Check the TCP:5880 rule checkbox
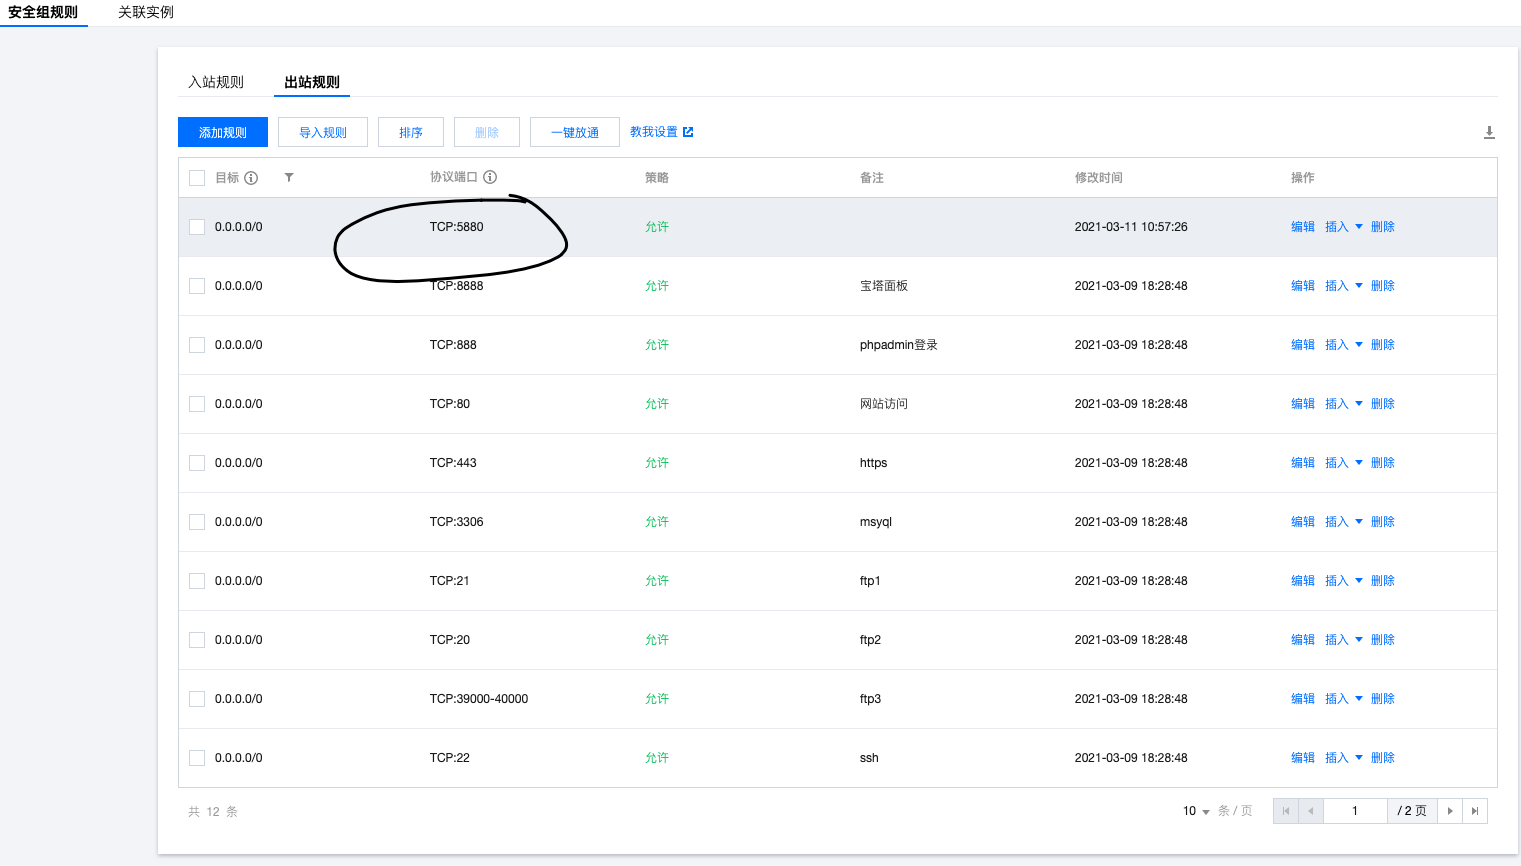Viewport: 1521px width, 866px height. (x=197, y=227)
